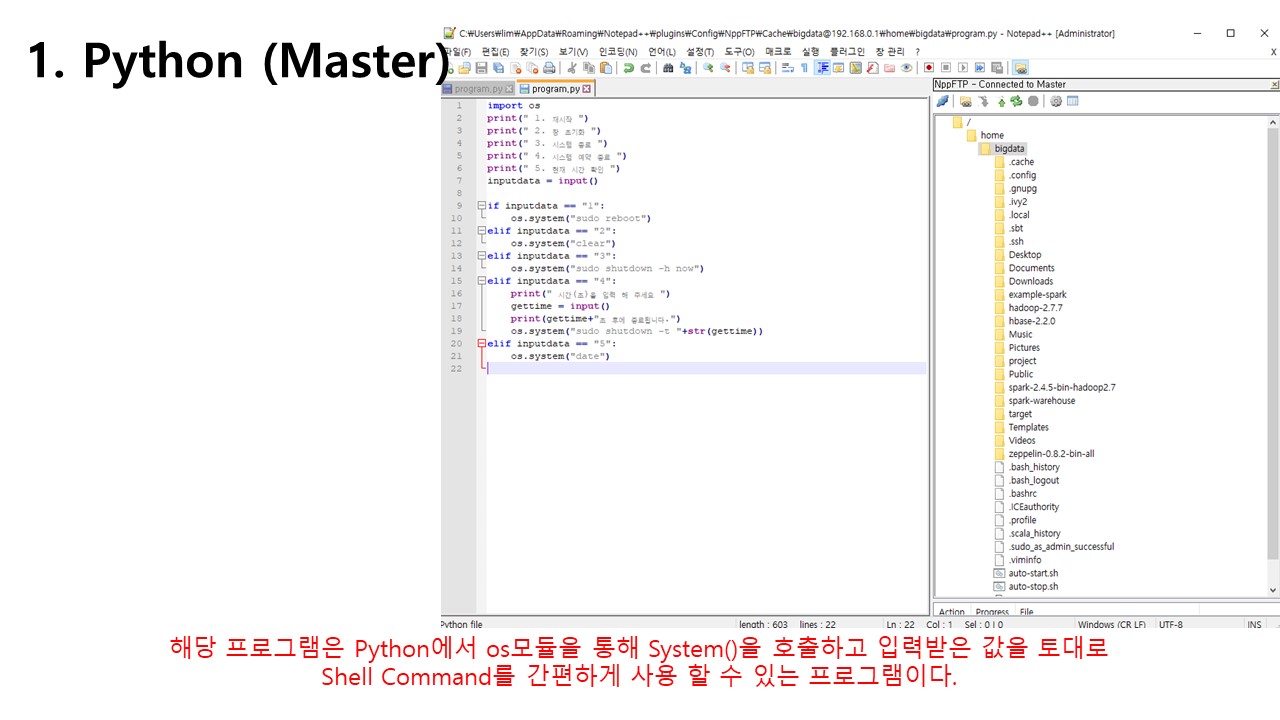Open Replace toolbar icon
The width and height of the screenshot is (1280, 720).
click(685, 68)
